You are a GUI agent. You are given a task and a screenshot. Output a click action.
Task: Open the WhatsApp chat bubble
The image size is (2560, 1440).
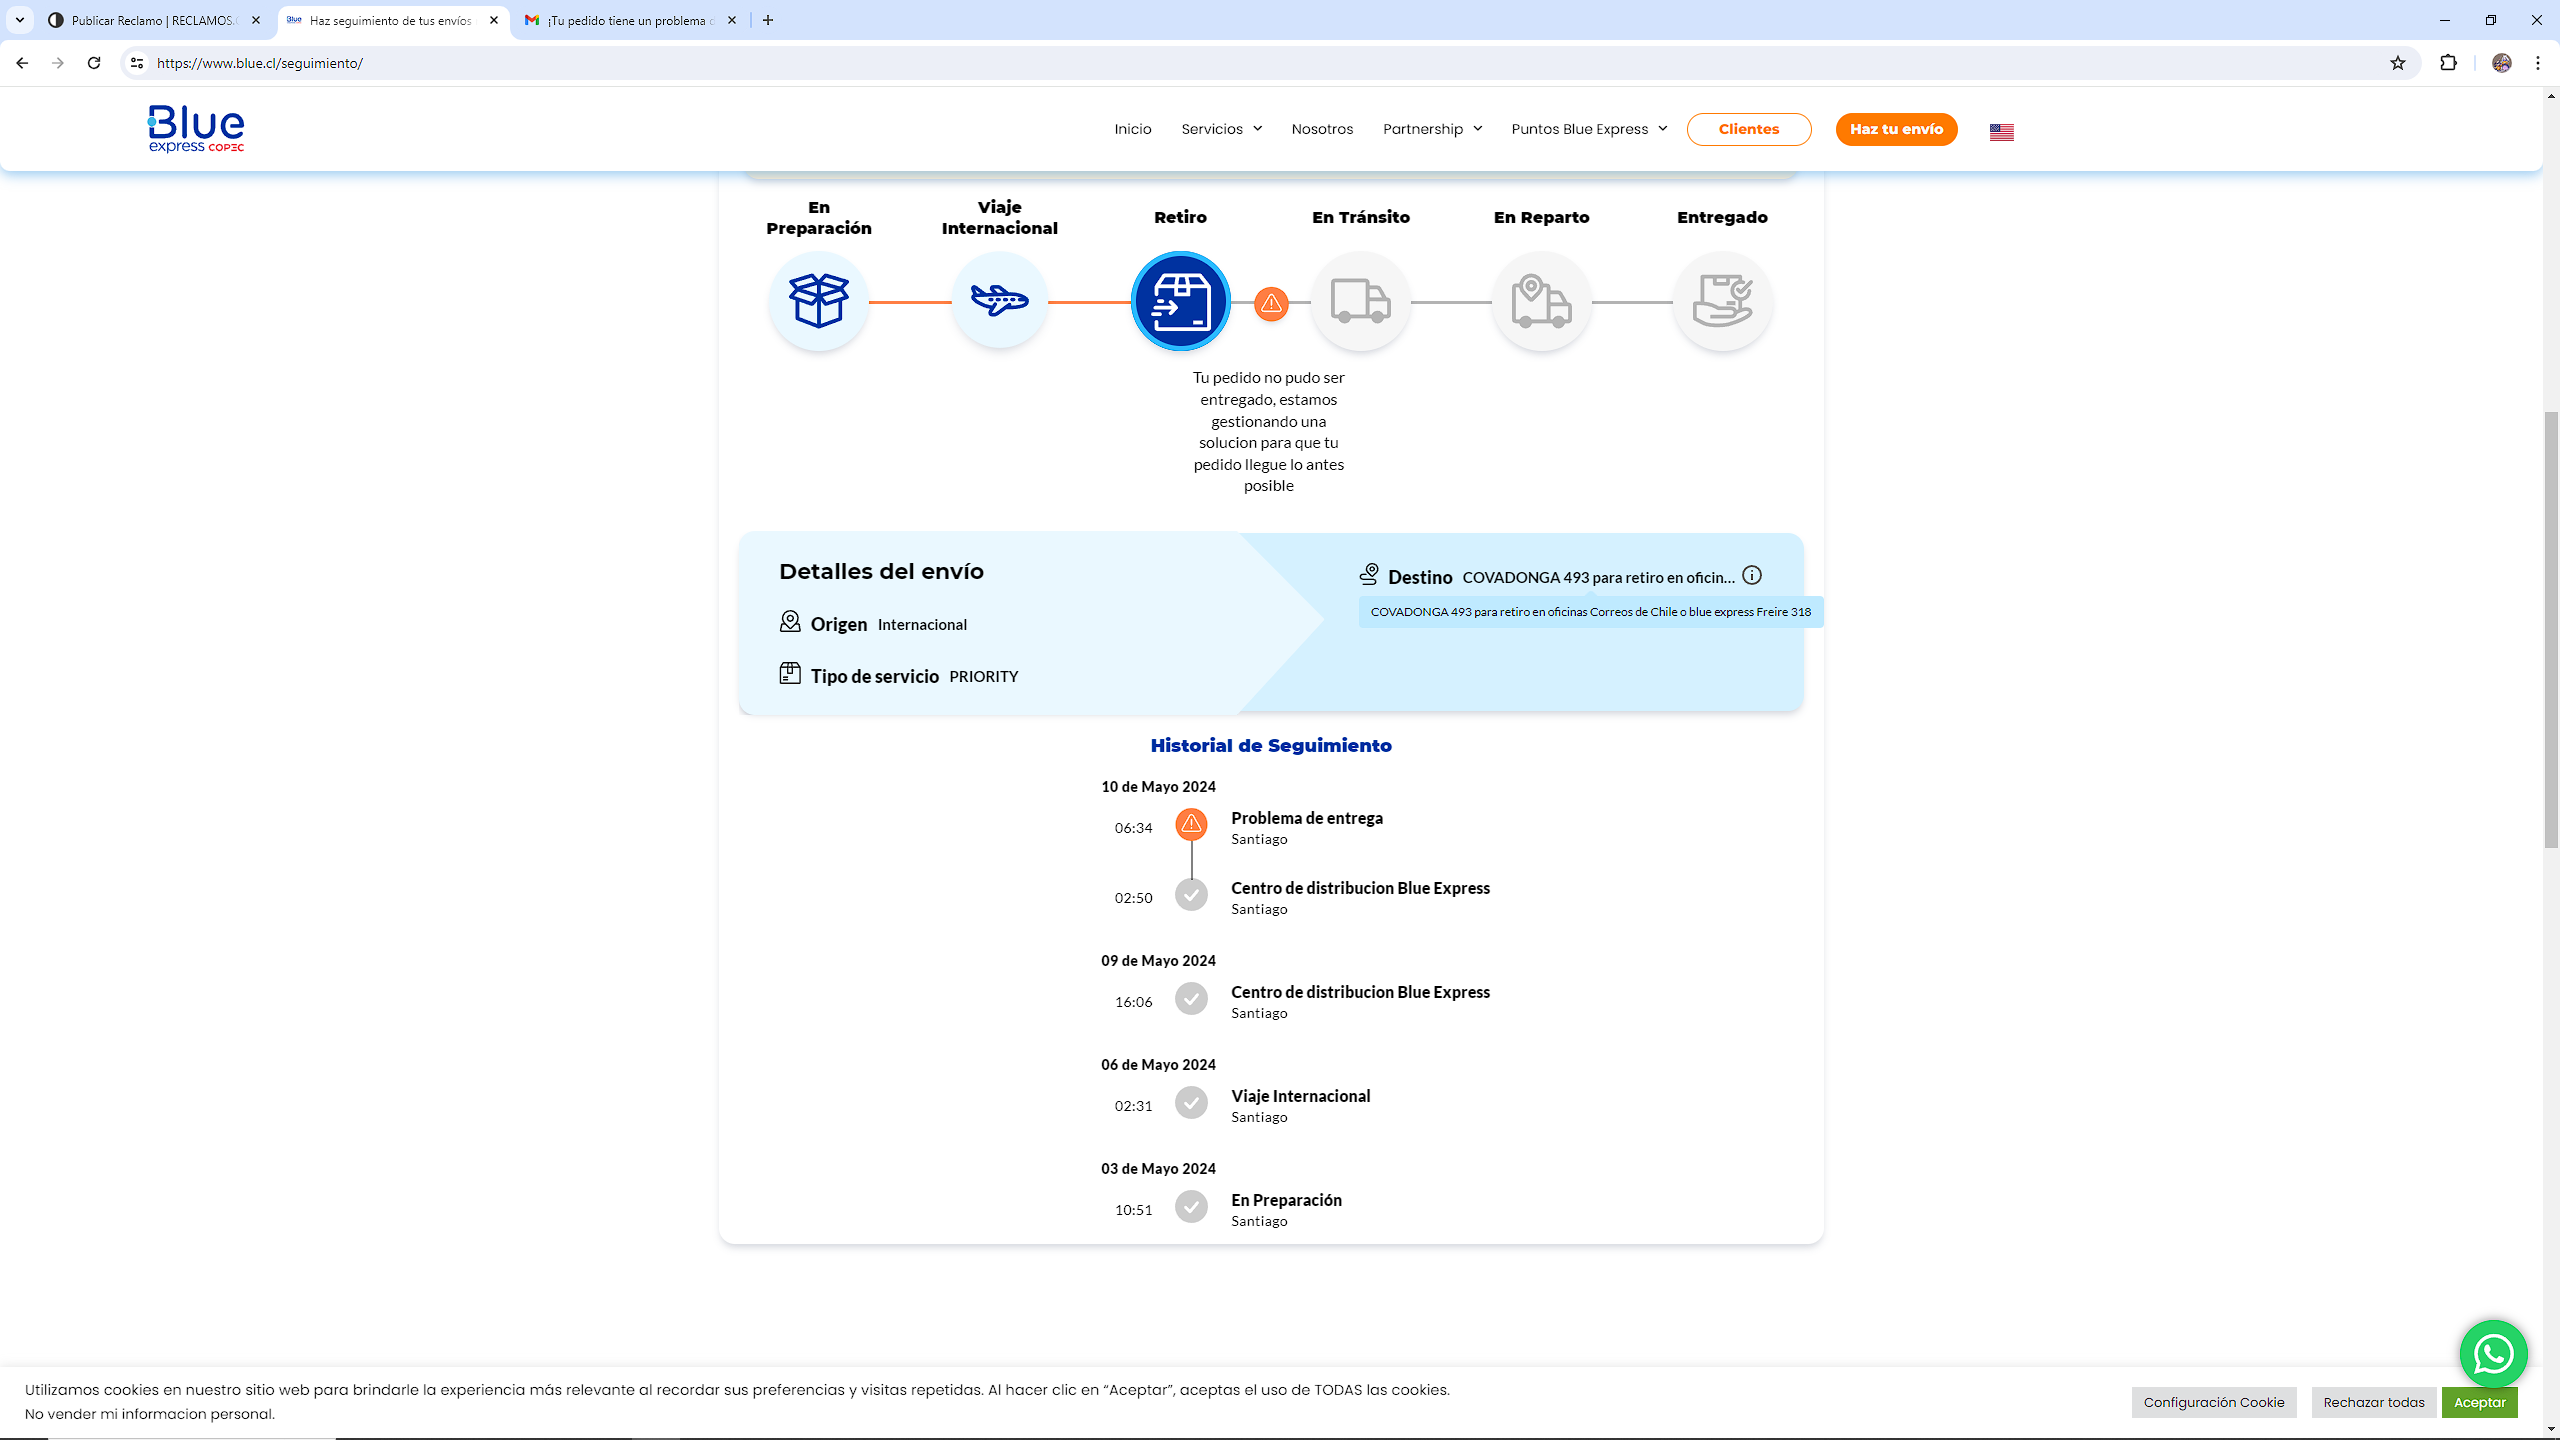pyautogui.click(x=2494, y=1353)
